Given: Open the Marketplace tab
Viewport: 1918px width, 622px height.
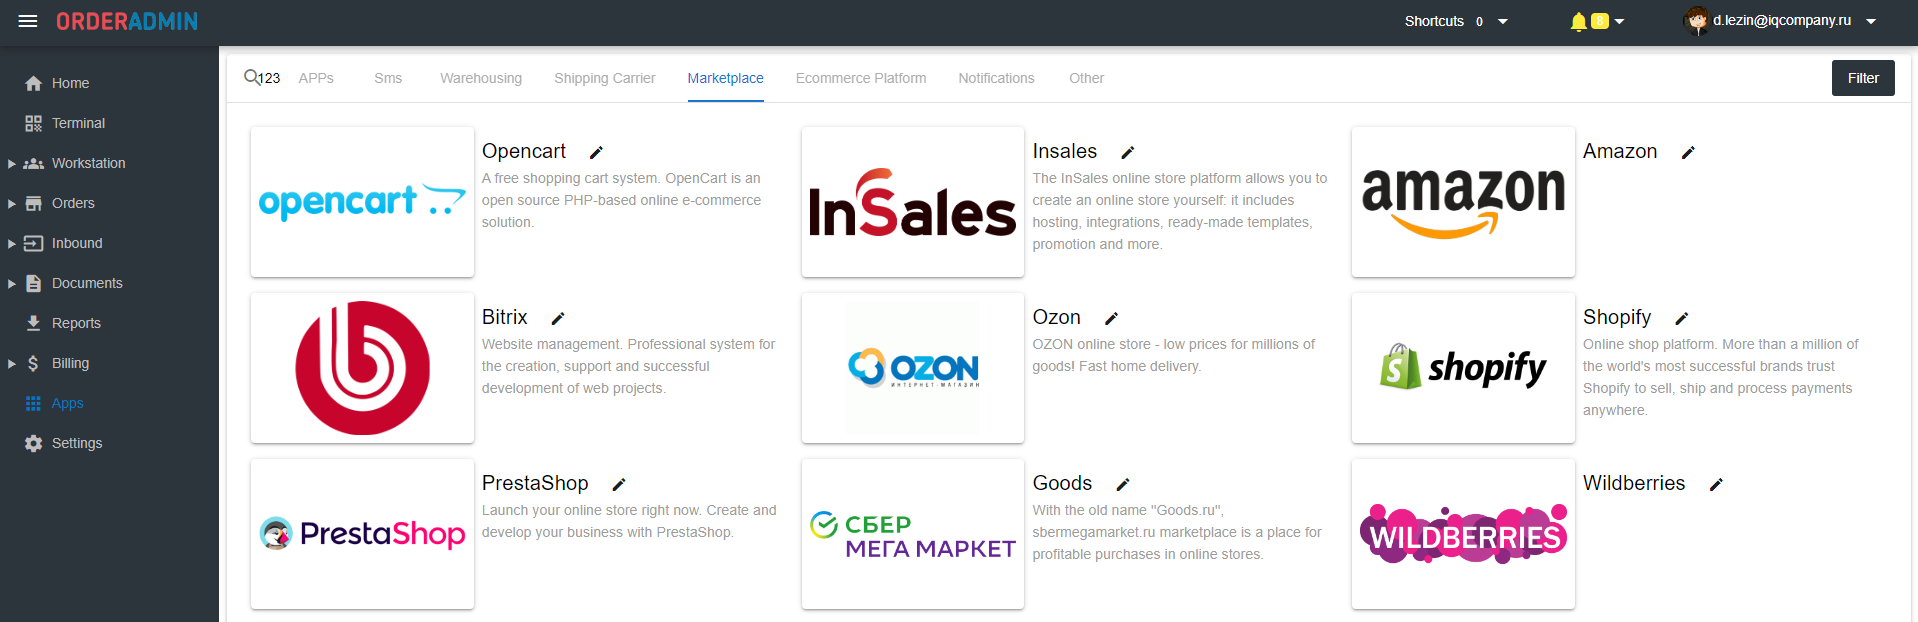Looking at the screenshot, I should 725,78.
